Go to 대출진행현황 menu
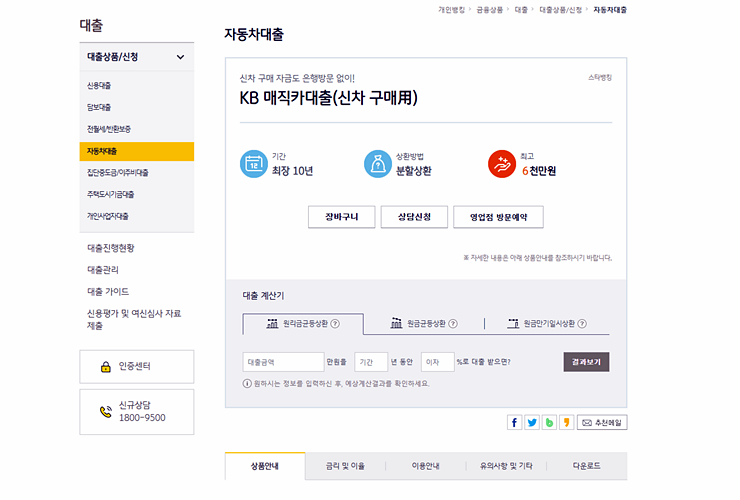Image resolution: width=740 pixels, height=500 pixels. pos(111,248)
